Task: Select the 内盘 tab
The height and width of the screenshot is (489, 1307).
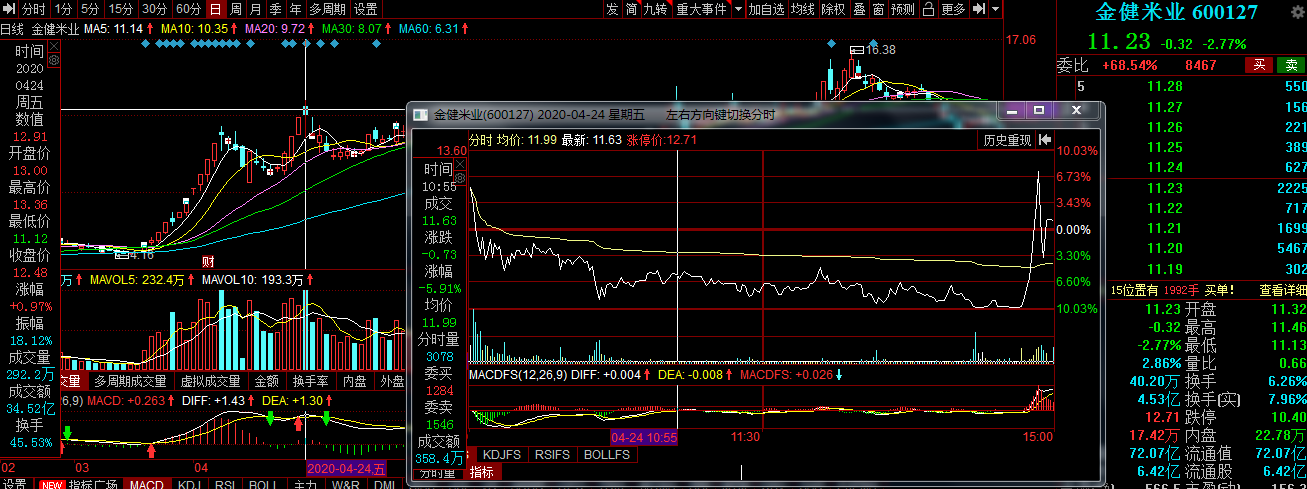Action: tap(354, 381)
